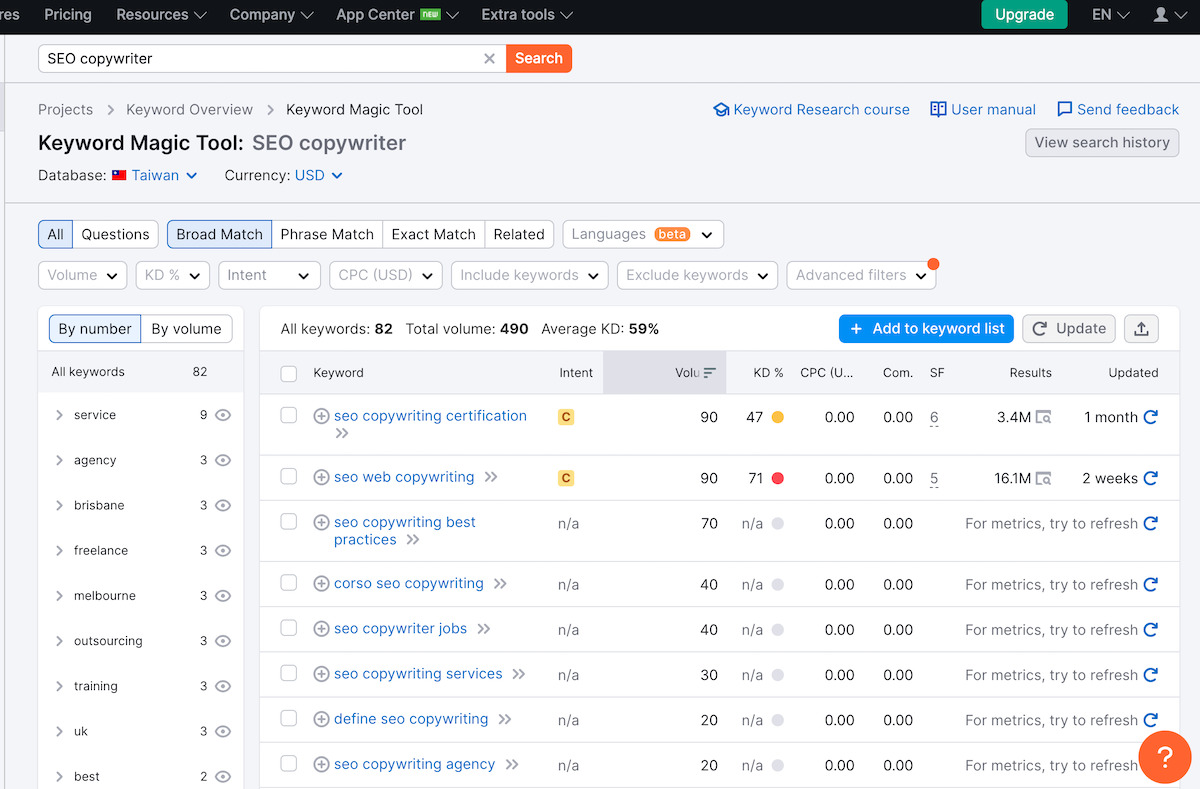
Task: Add seo copywriting services via plus icon
Action: coord(321,674)
